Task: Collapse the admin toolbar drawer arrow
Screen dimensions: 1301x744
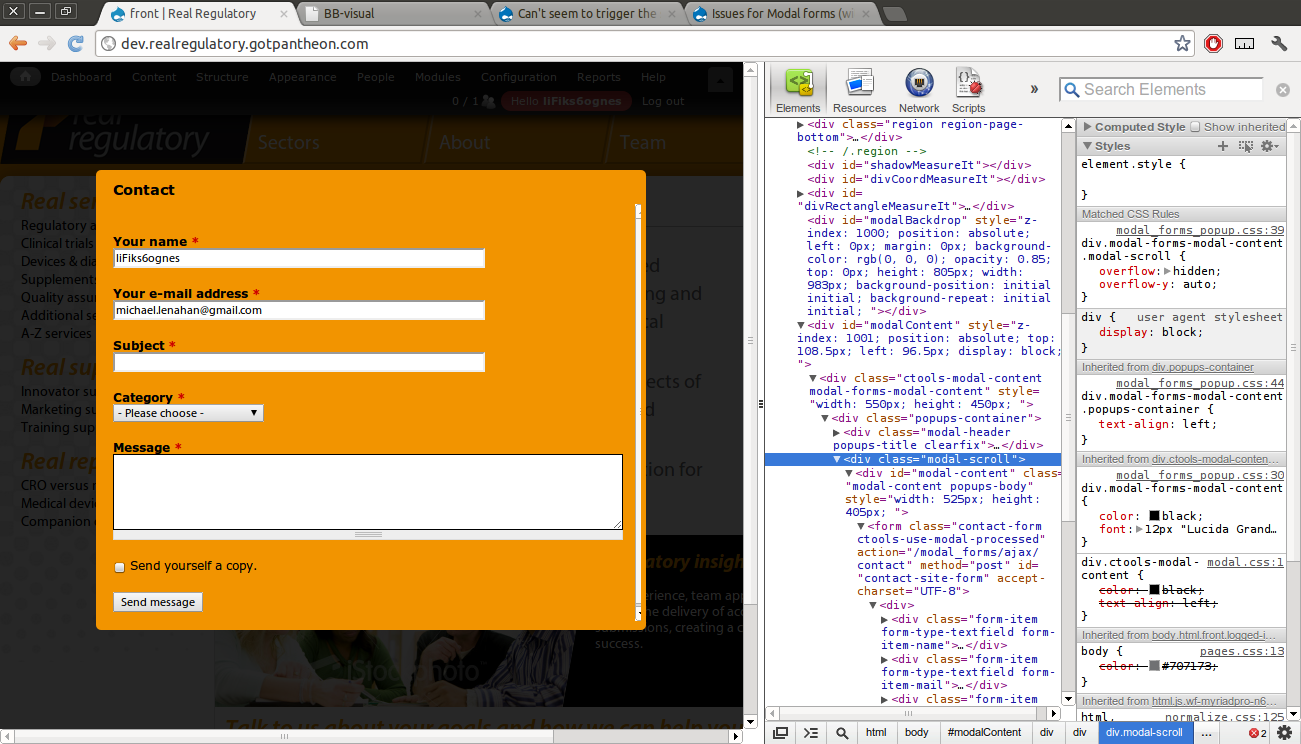Action: point(720,81)
